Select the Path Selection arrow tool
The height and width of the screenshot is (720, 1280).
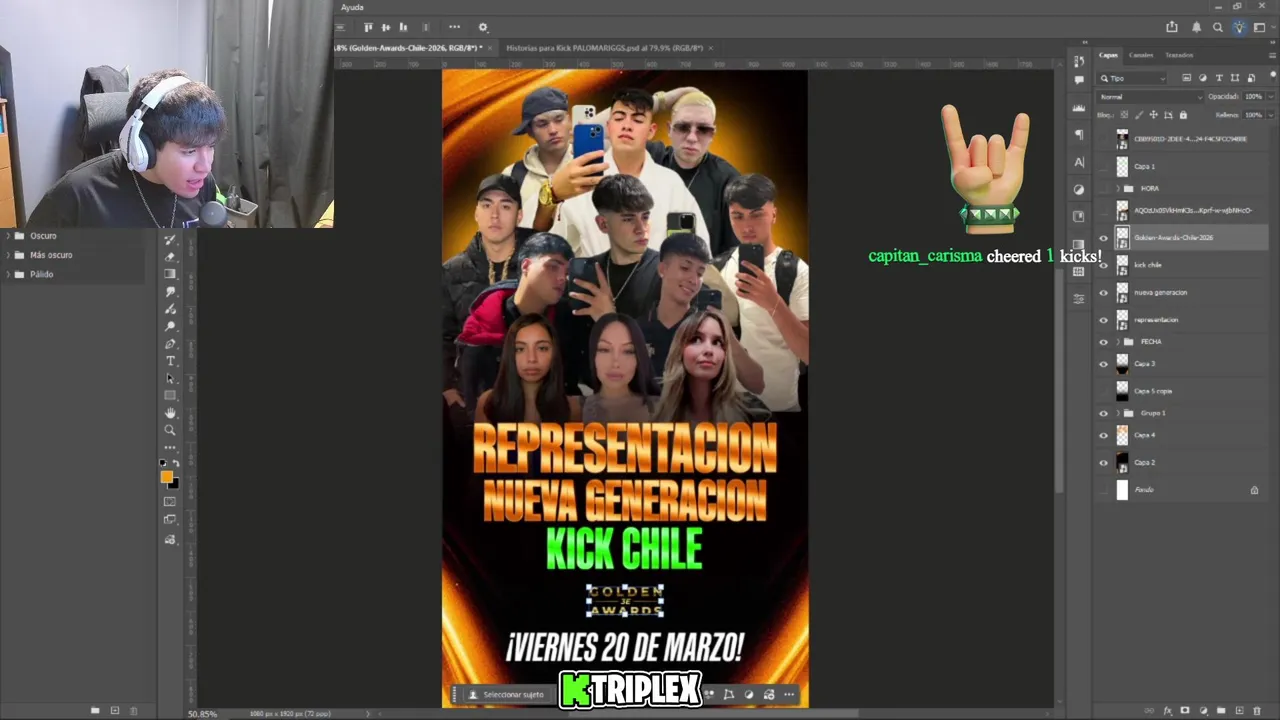click(x=170, y=378)
